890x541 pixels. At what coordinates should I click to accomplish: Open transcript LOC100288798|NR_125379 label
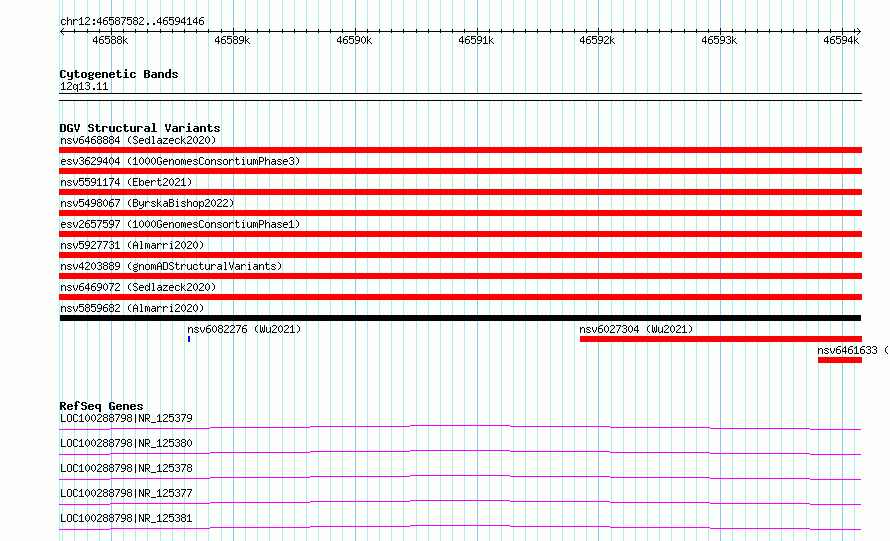(x=126, y=418)
